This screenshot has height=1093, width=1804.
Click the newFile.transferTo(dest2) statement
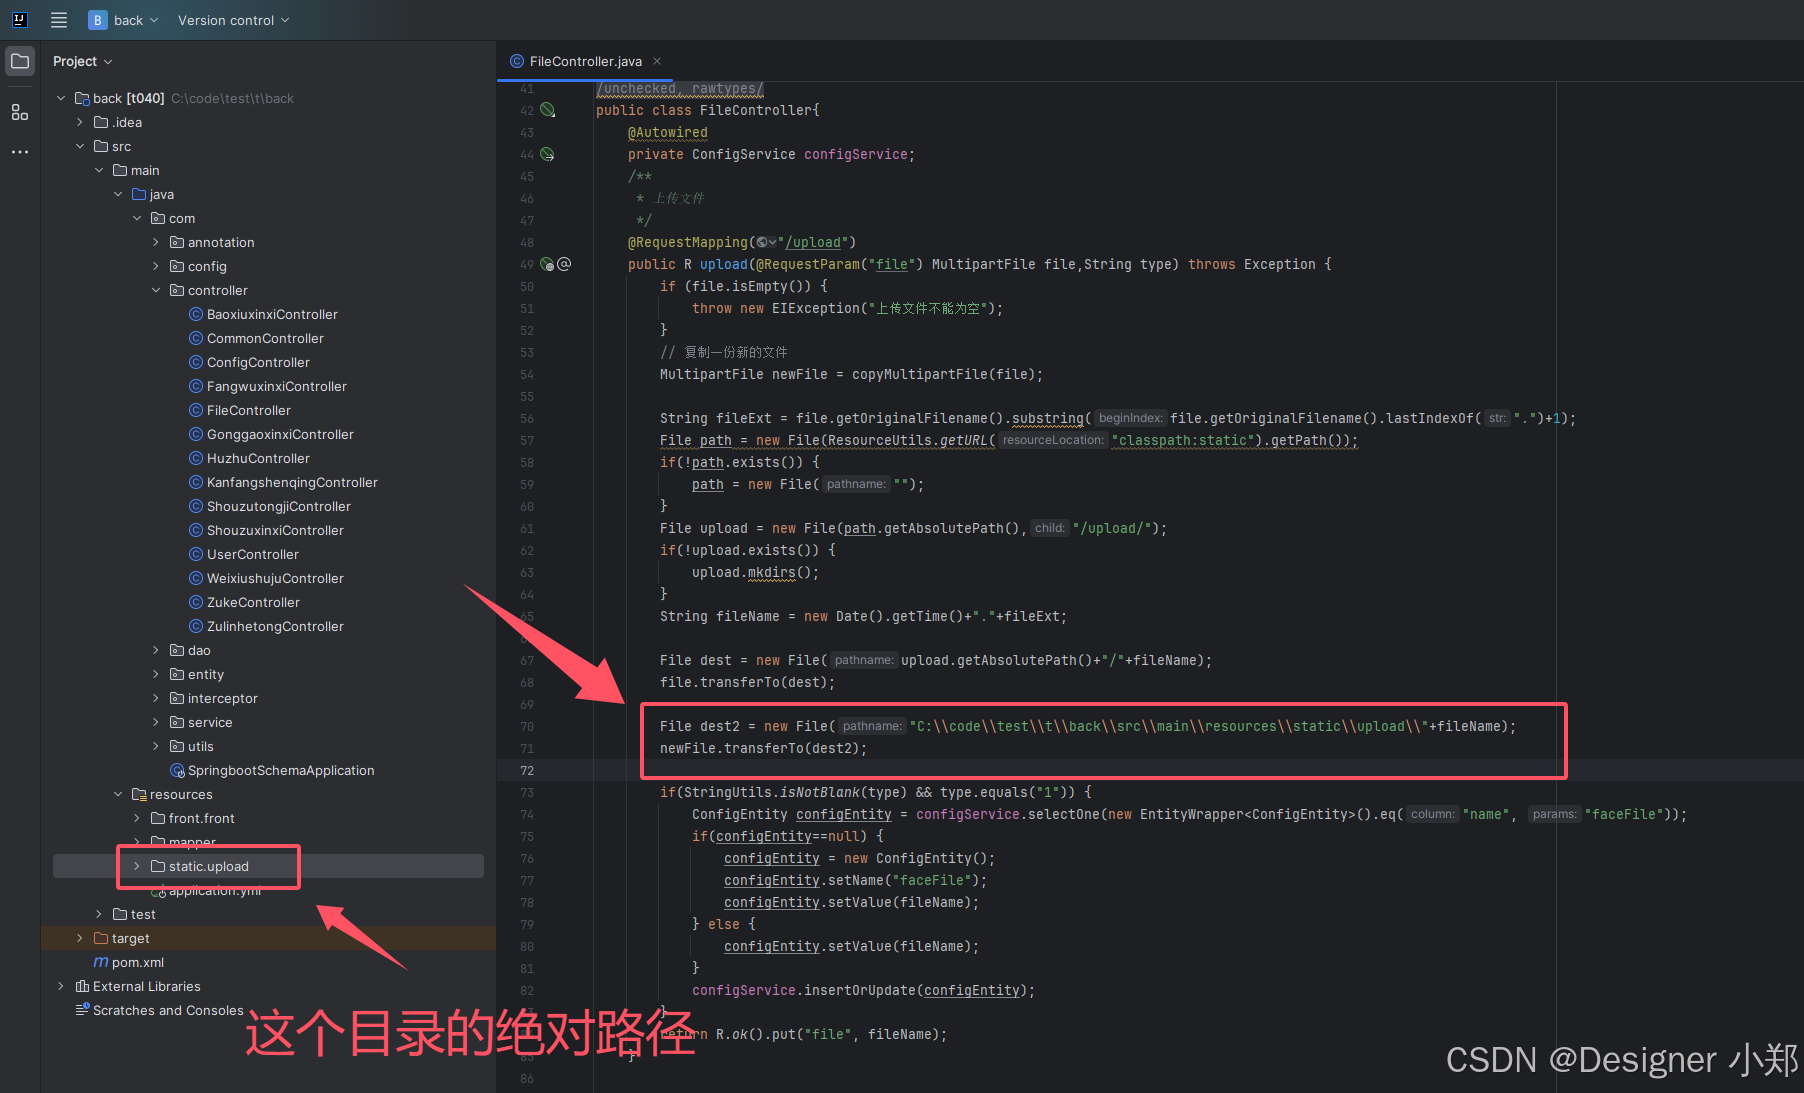pyautogui.click(x=764, y=748)
